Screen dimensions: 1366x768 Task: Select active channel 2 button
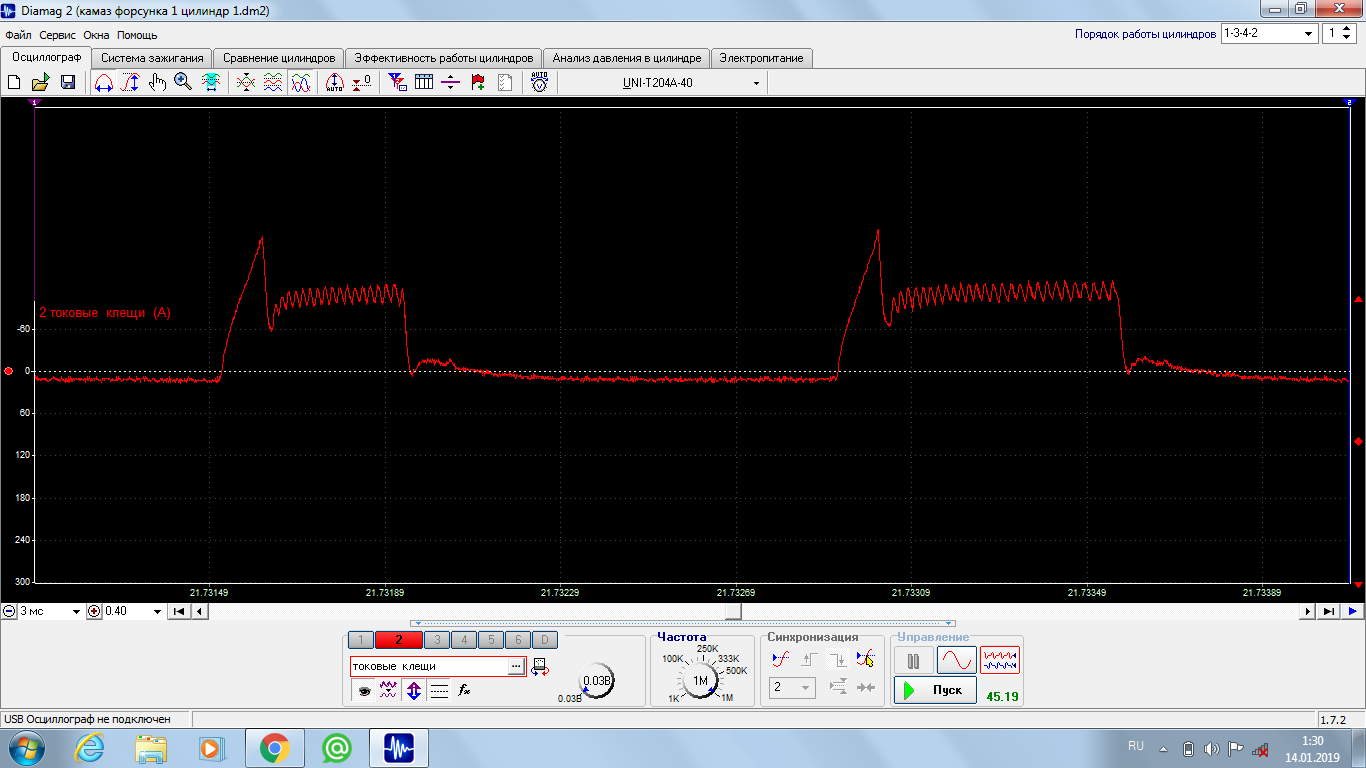pos(399,640)
